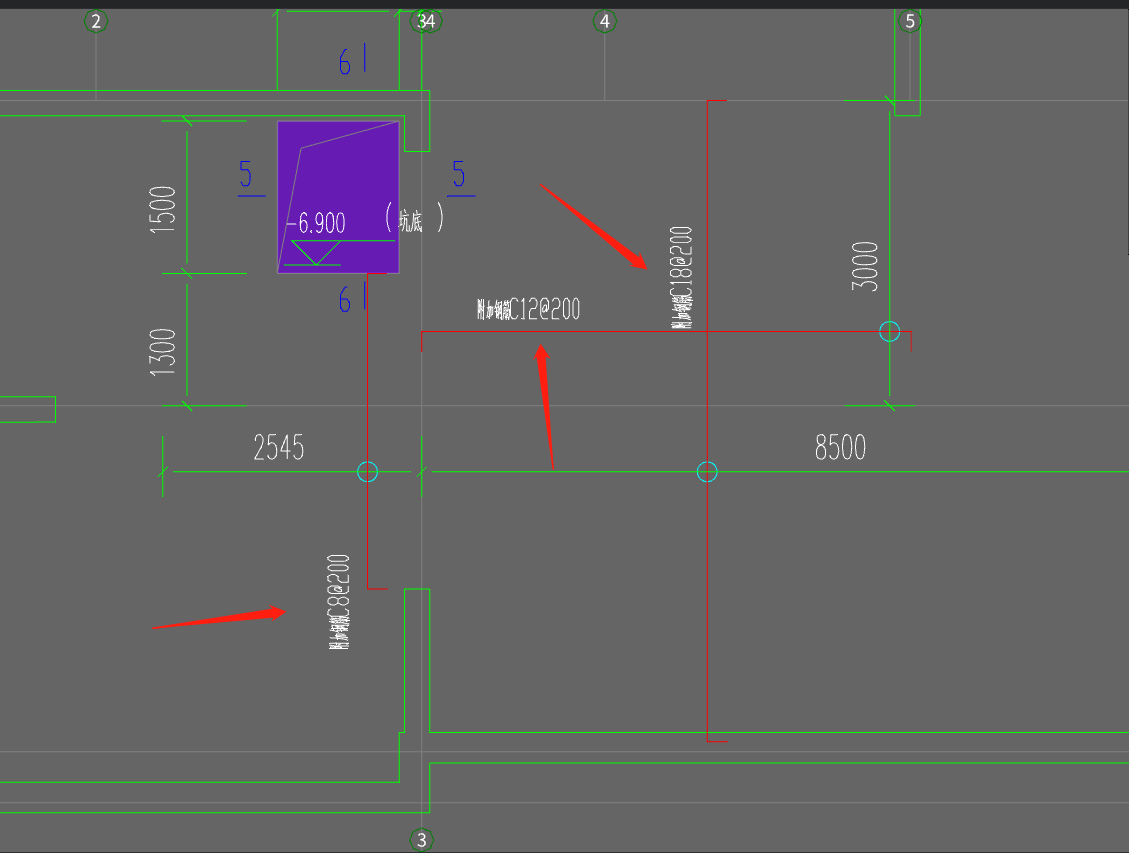Viewport: 1129px width, 853px height.
Task: Click cyan circle at end of 2545 dimension
Action: (368, 471)
